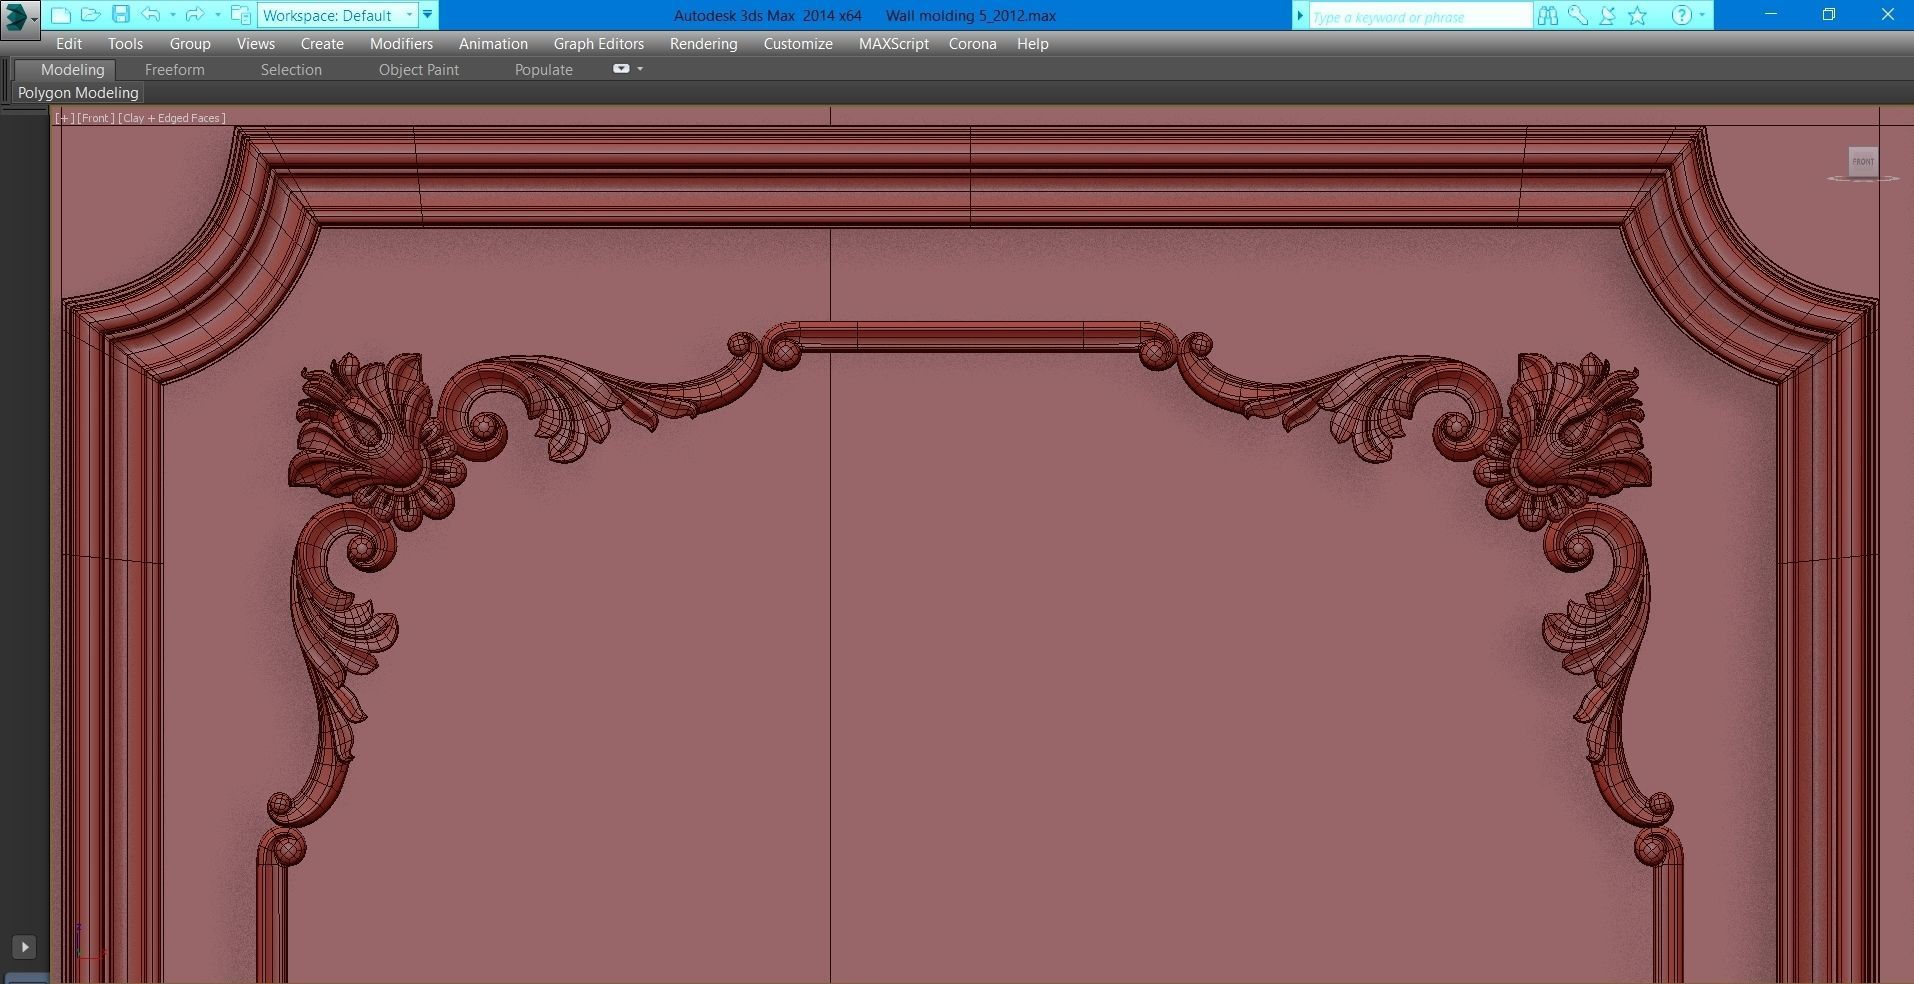
Task: Open the Help menu
Action: tap(1033, 44)
